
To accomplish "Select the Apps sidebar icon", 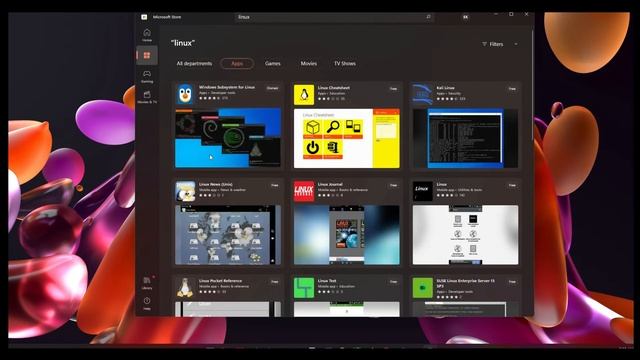I will click(x=147, y=56).
